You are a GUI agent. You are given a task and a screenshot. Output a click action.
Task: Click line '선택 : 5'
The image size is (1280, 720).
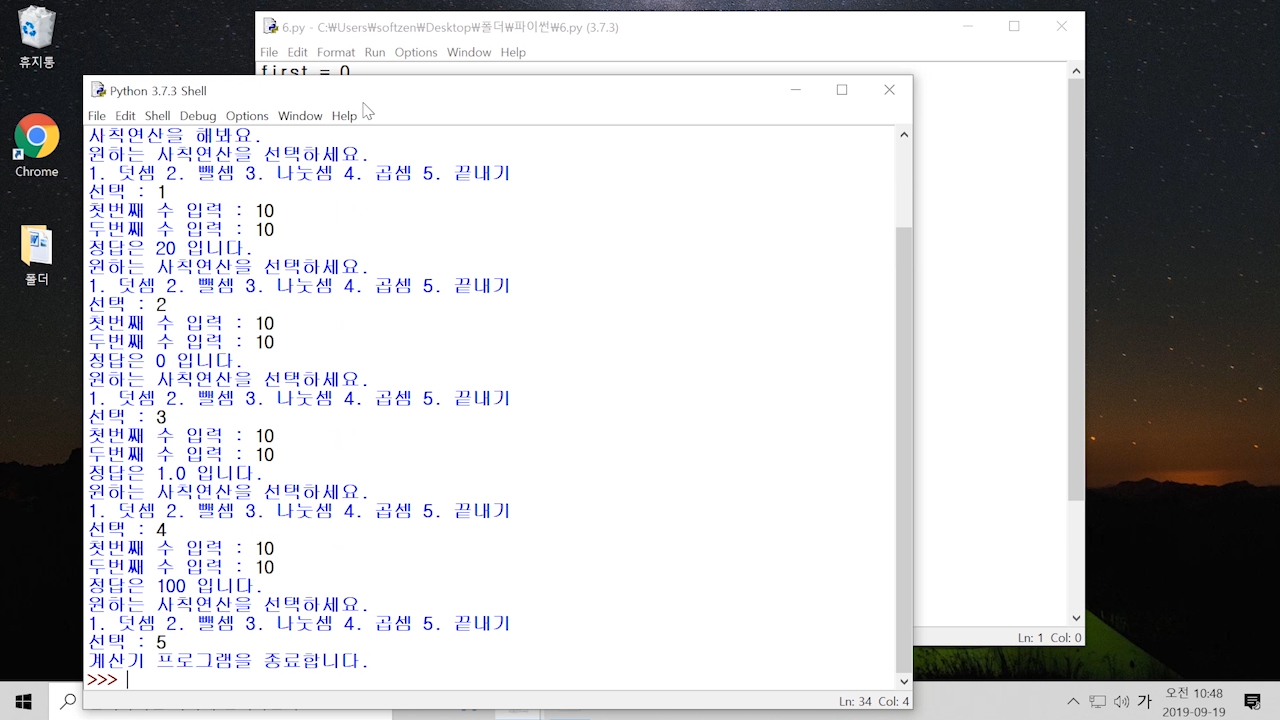pyautogui.click(x=127, y=642)
